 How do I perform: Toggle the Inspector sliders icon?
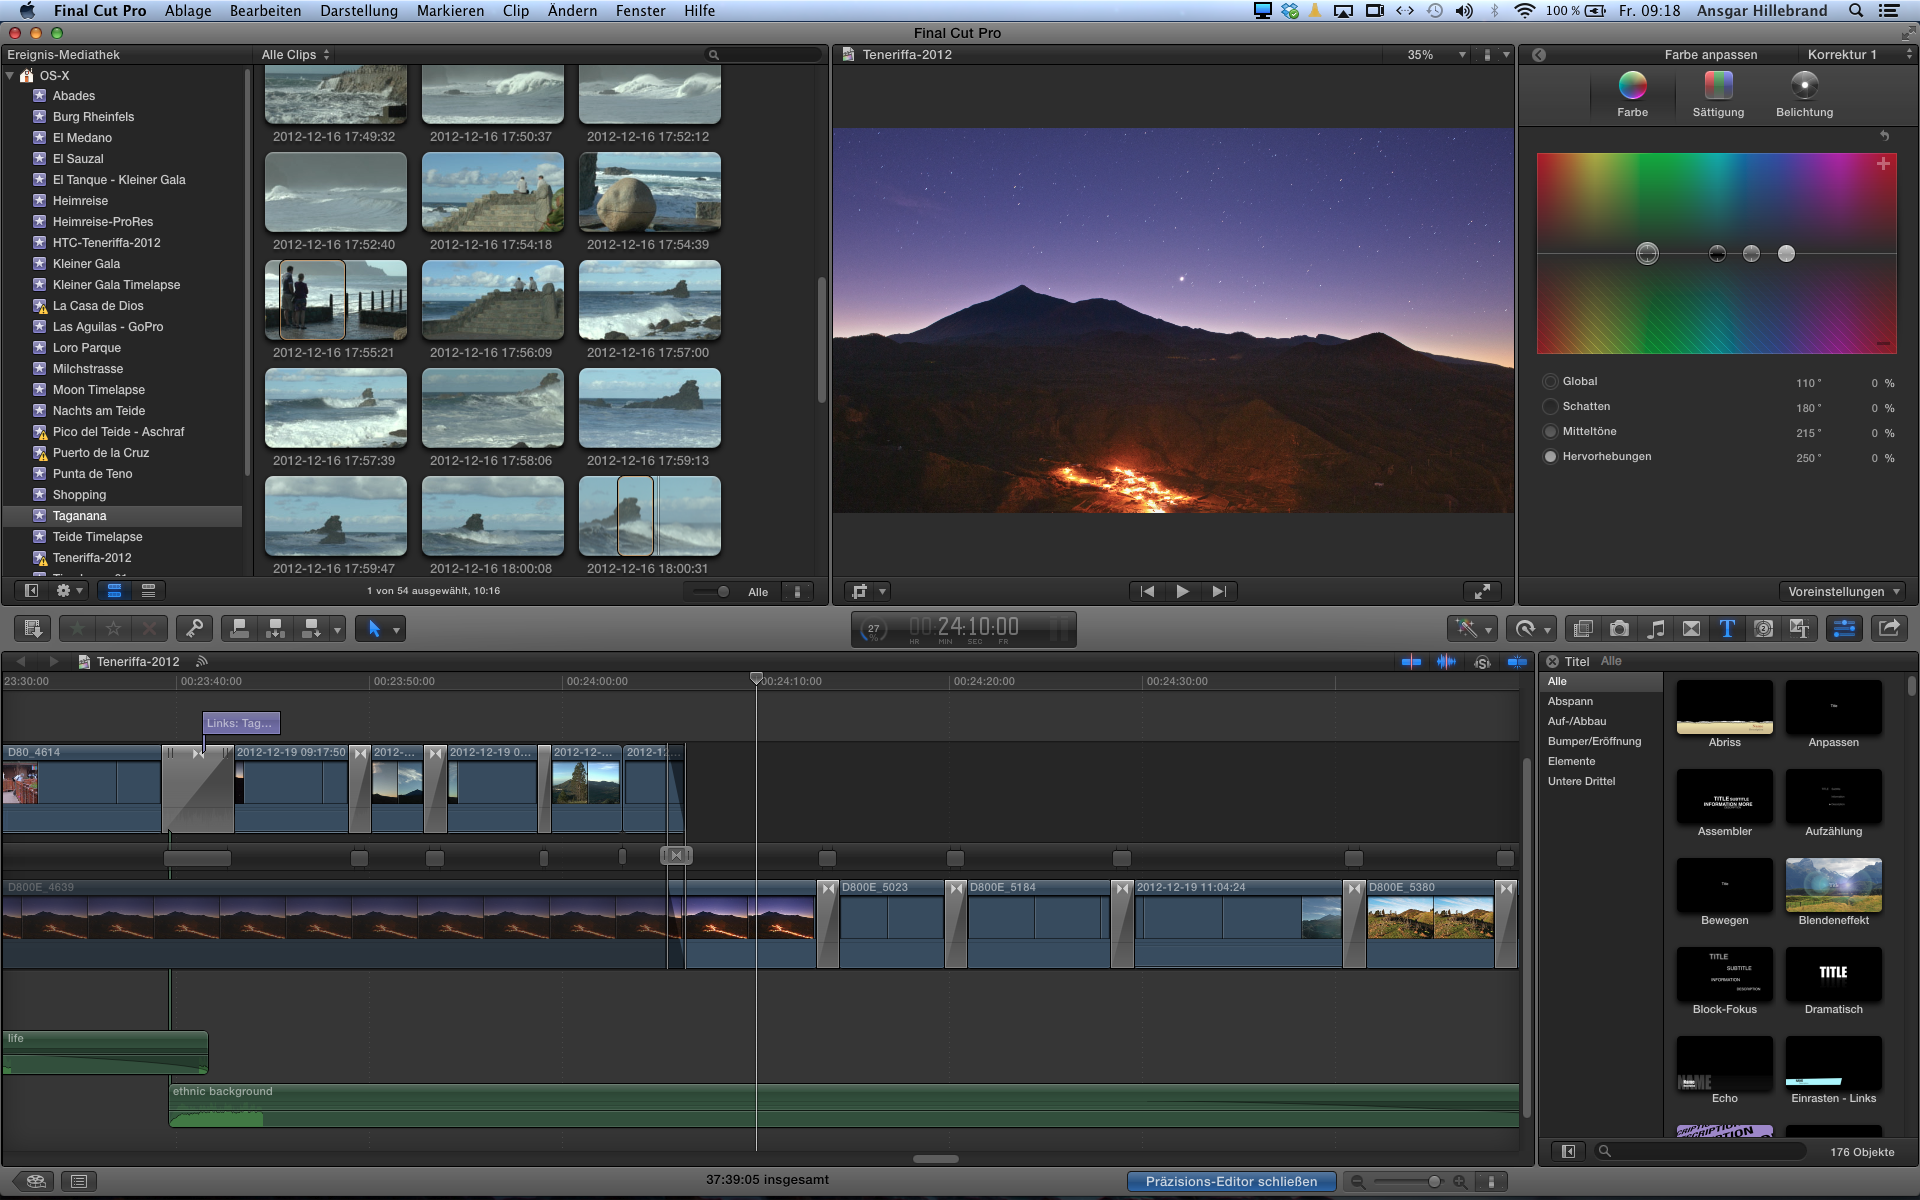[1843, 628]
